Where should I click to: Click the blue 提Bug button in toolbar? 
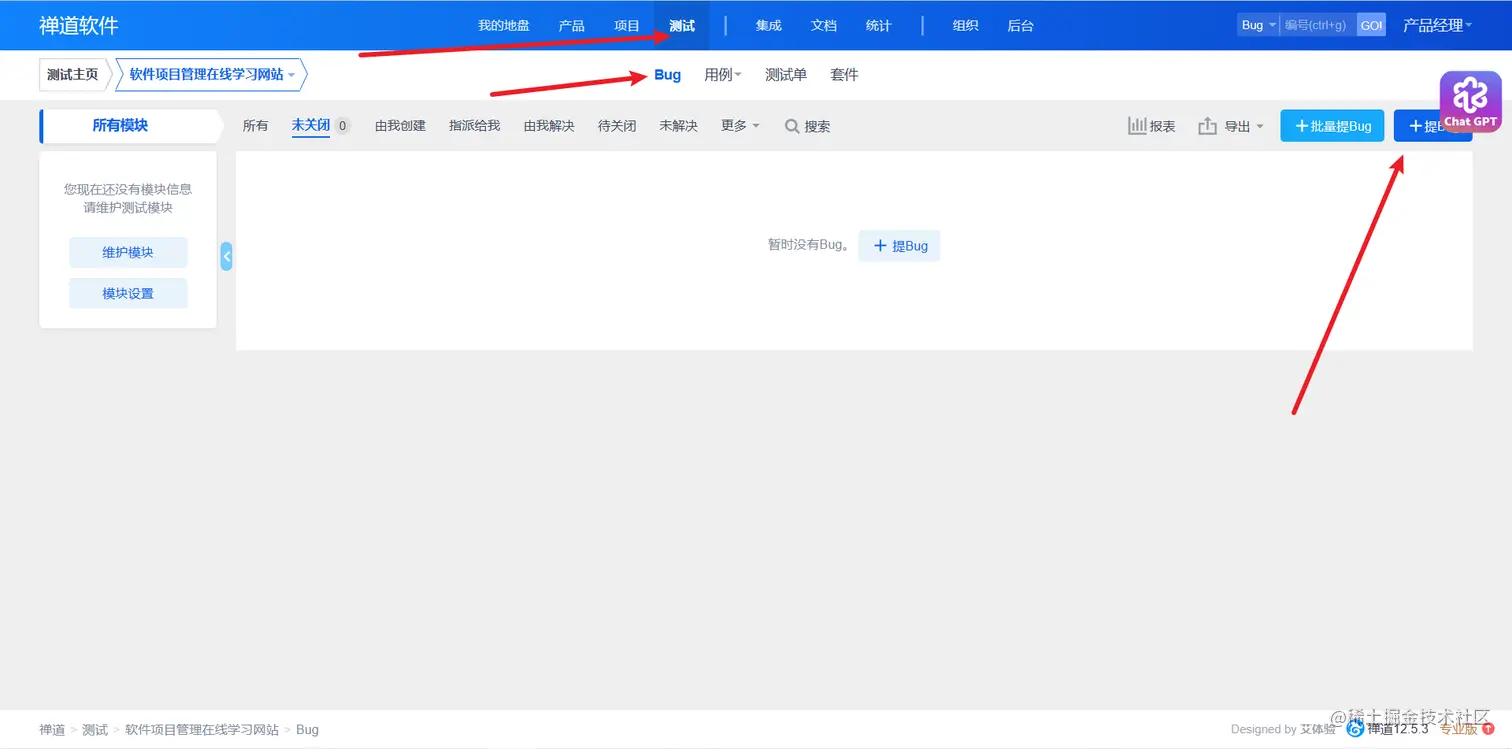1432,126
